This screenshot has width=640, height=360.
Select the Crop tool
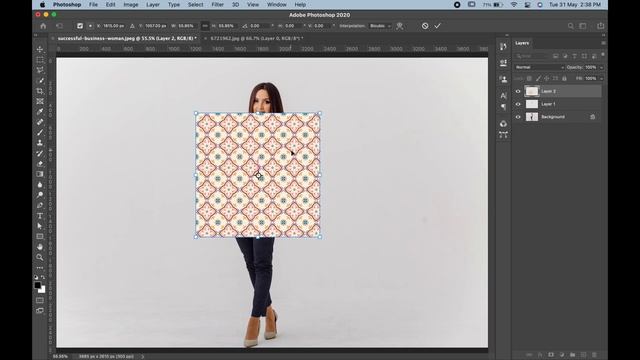click(x=40, y=91)
